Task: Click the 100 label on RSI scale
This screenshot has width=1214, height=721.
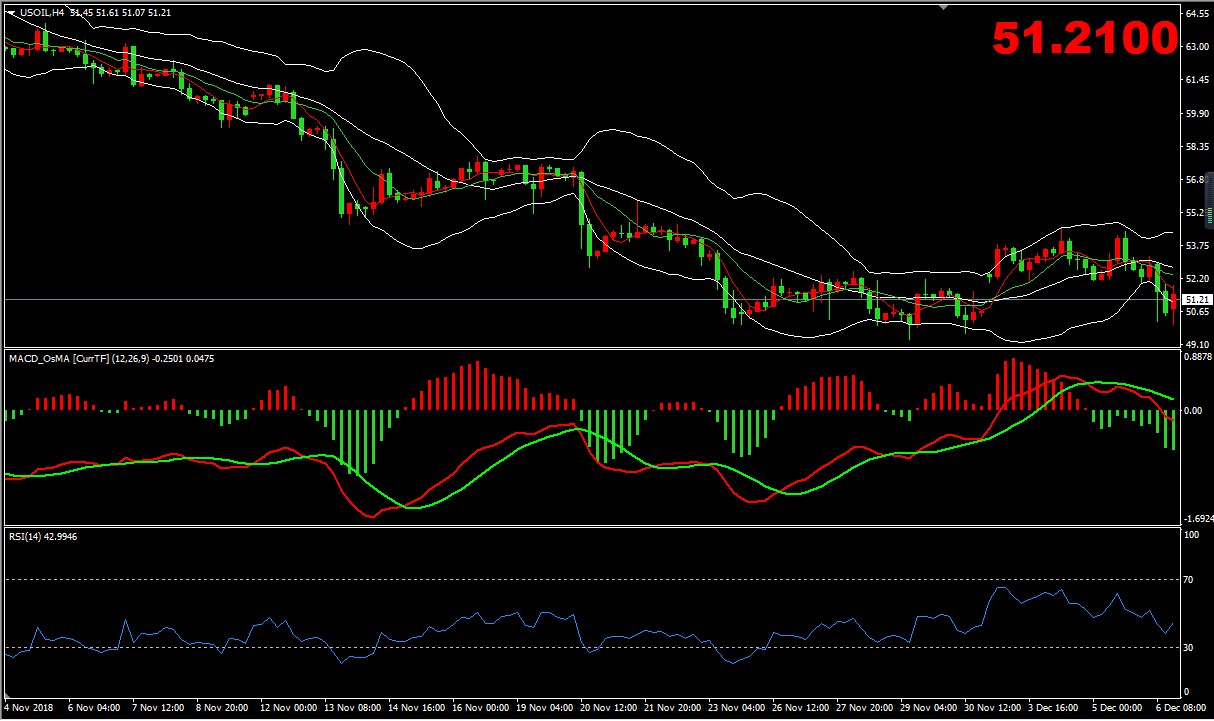Action: coord(1191,535)
